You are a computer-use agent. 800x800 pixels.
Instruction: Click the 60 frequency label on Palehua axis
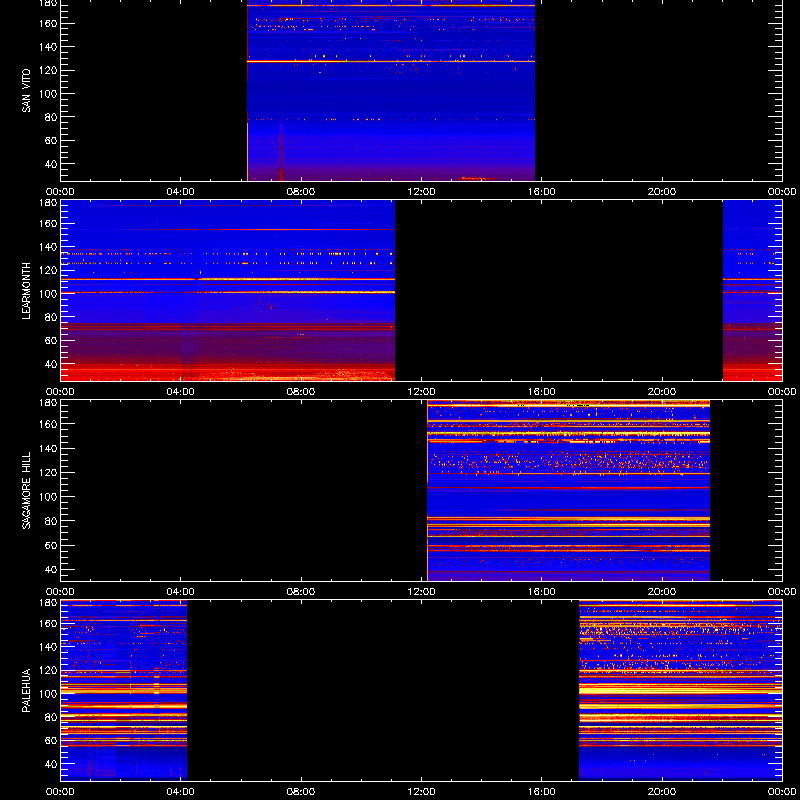tap(51, 741)
